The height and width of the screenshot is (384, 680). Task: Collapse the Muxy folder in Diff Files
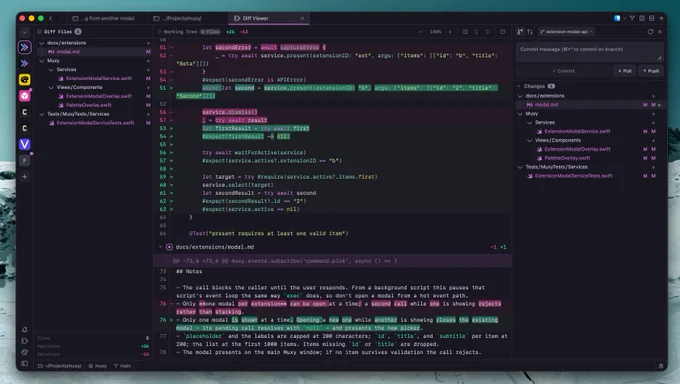pyautogui.click(x=42, y=61)
